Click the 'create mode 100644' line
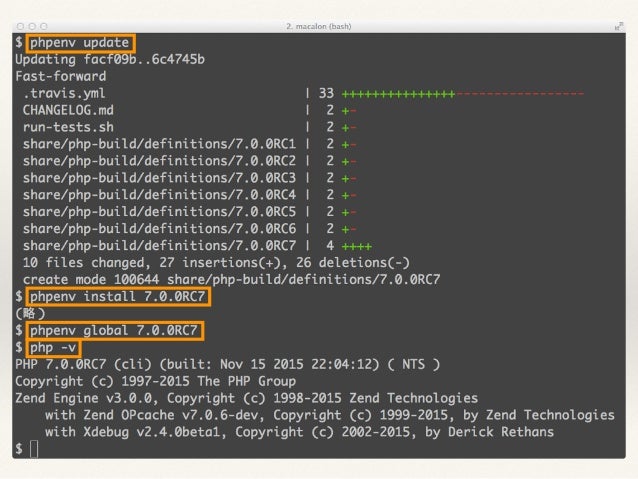This screenshot has height=479, width=638. point(231,280)
